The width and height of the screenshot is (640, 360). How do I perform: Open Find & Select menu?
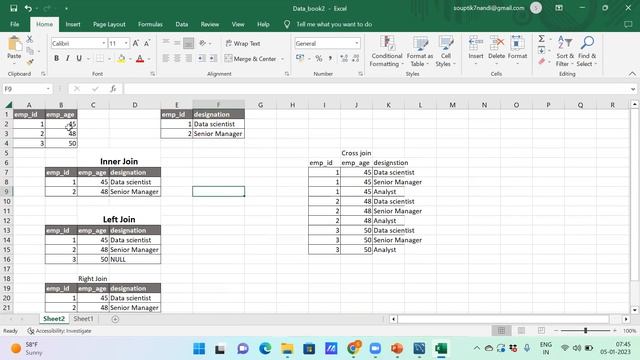point(587,51)
